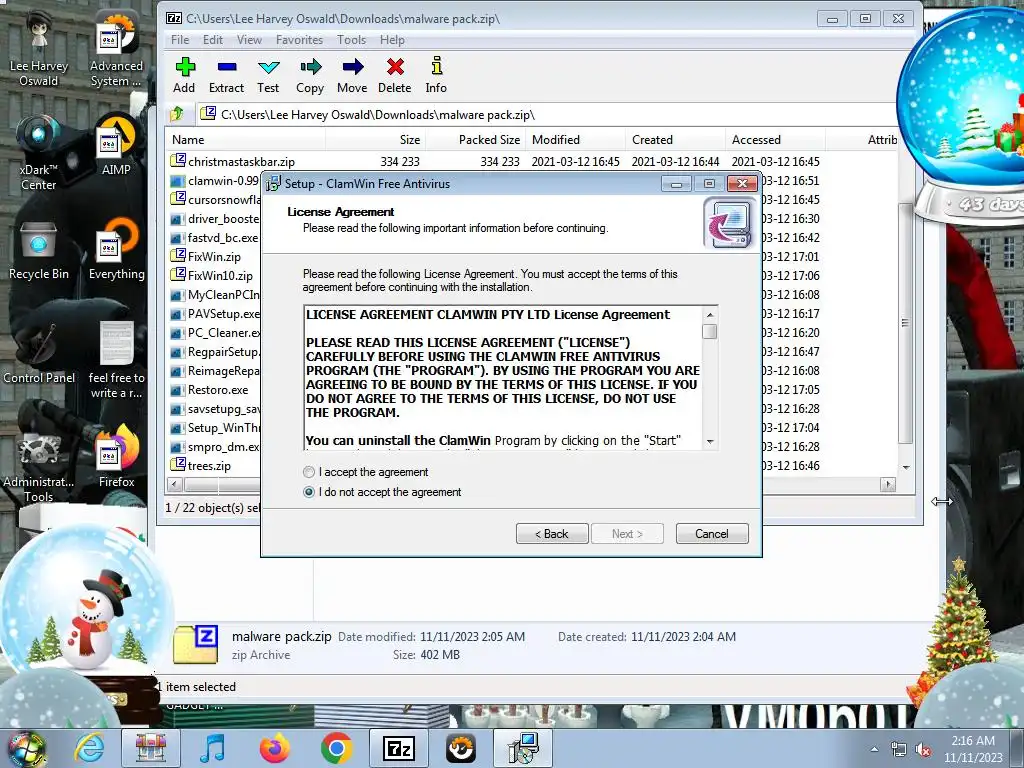1024x768 pixels.
Task: Sort by the Packed Size column header
Action: point(475,140)
